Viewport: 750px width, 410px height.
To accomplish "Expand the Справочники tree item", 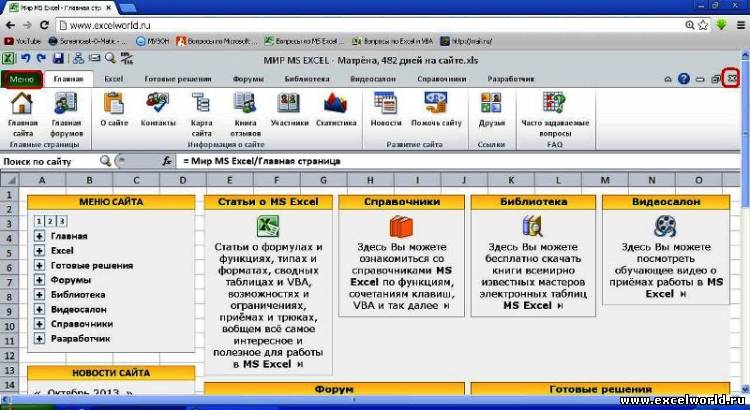I will point(39,324).
